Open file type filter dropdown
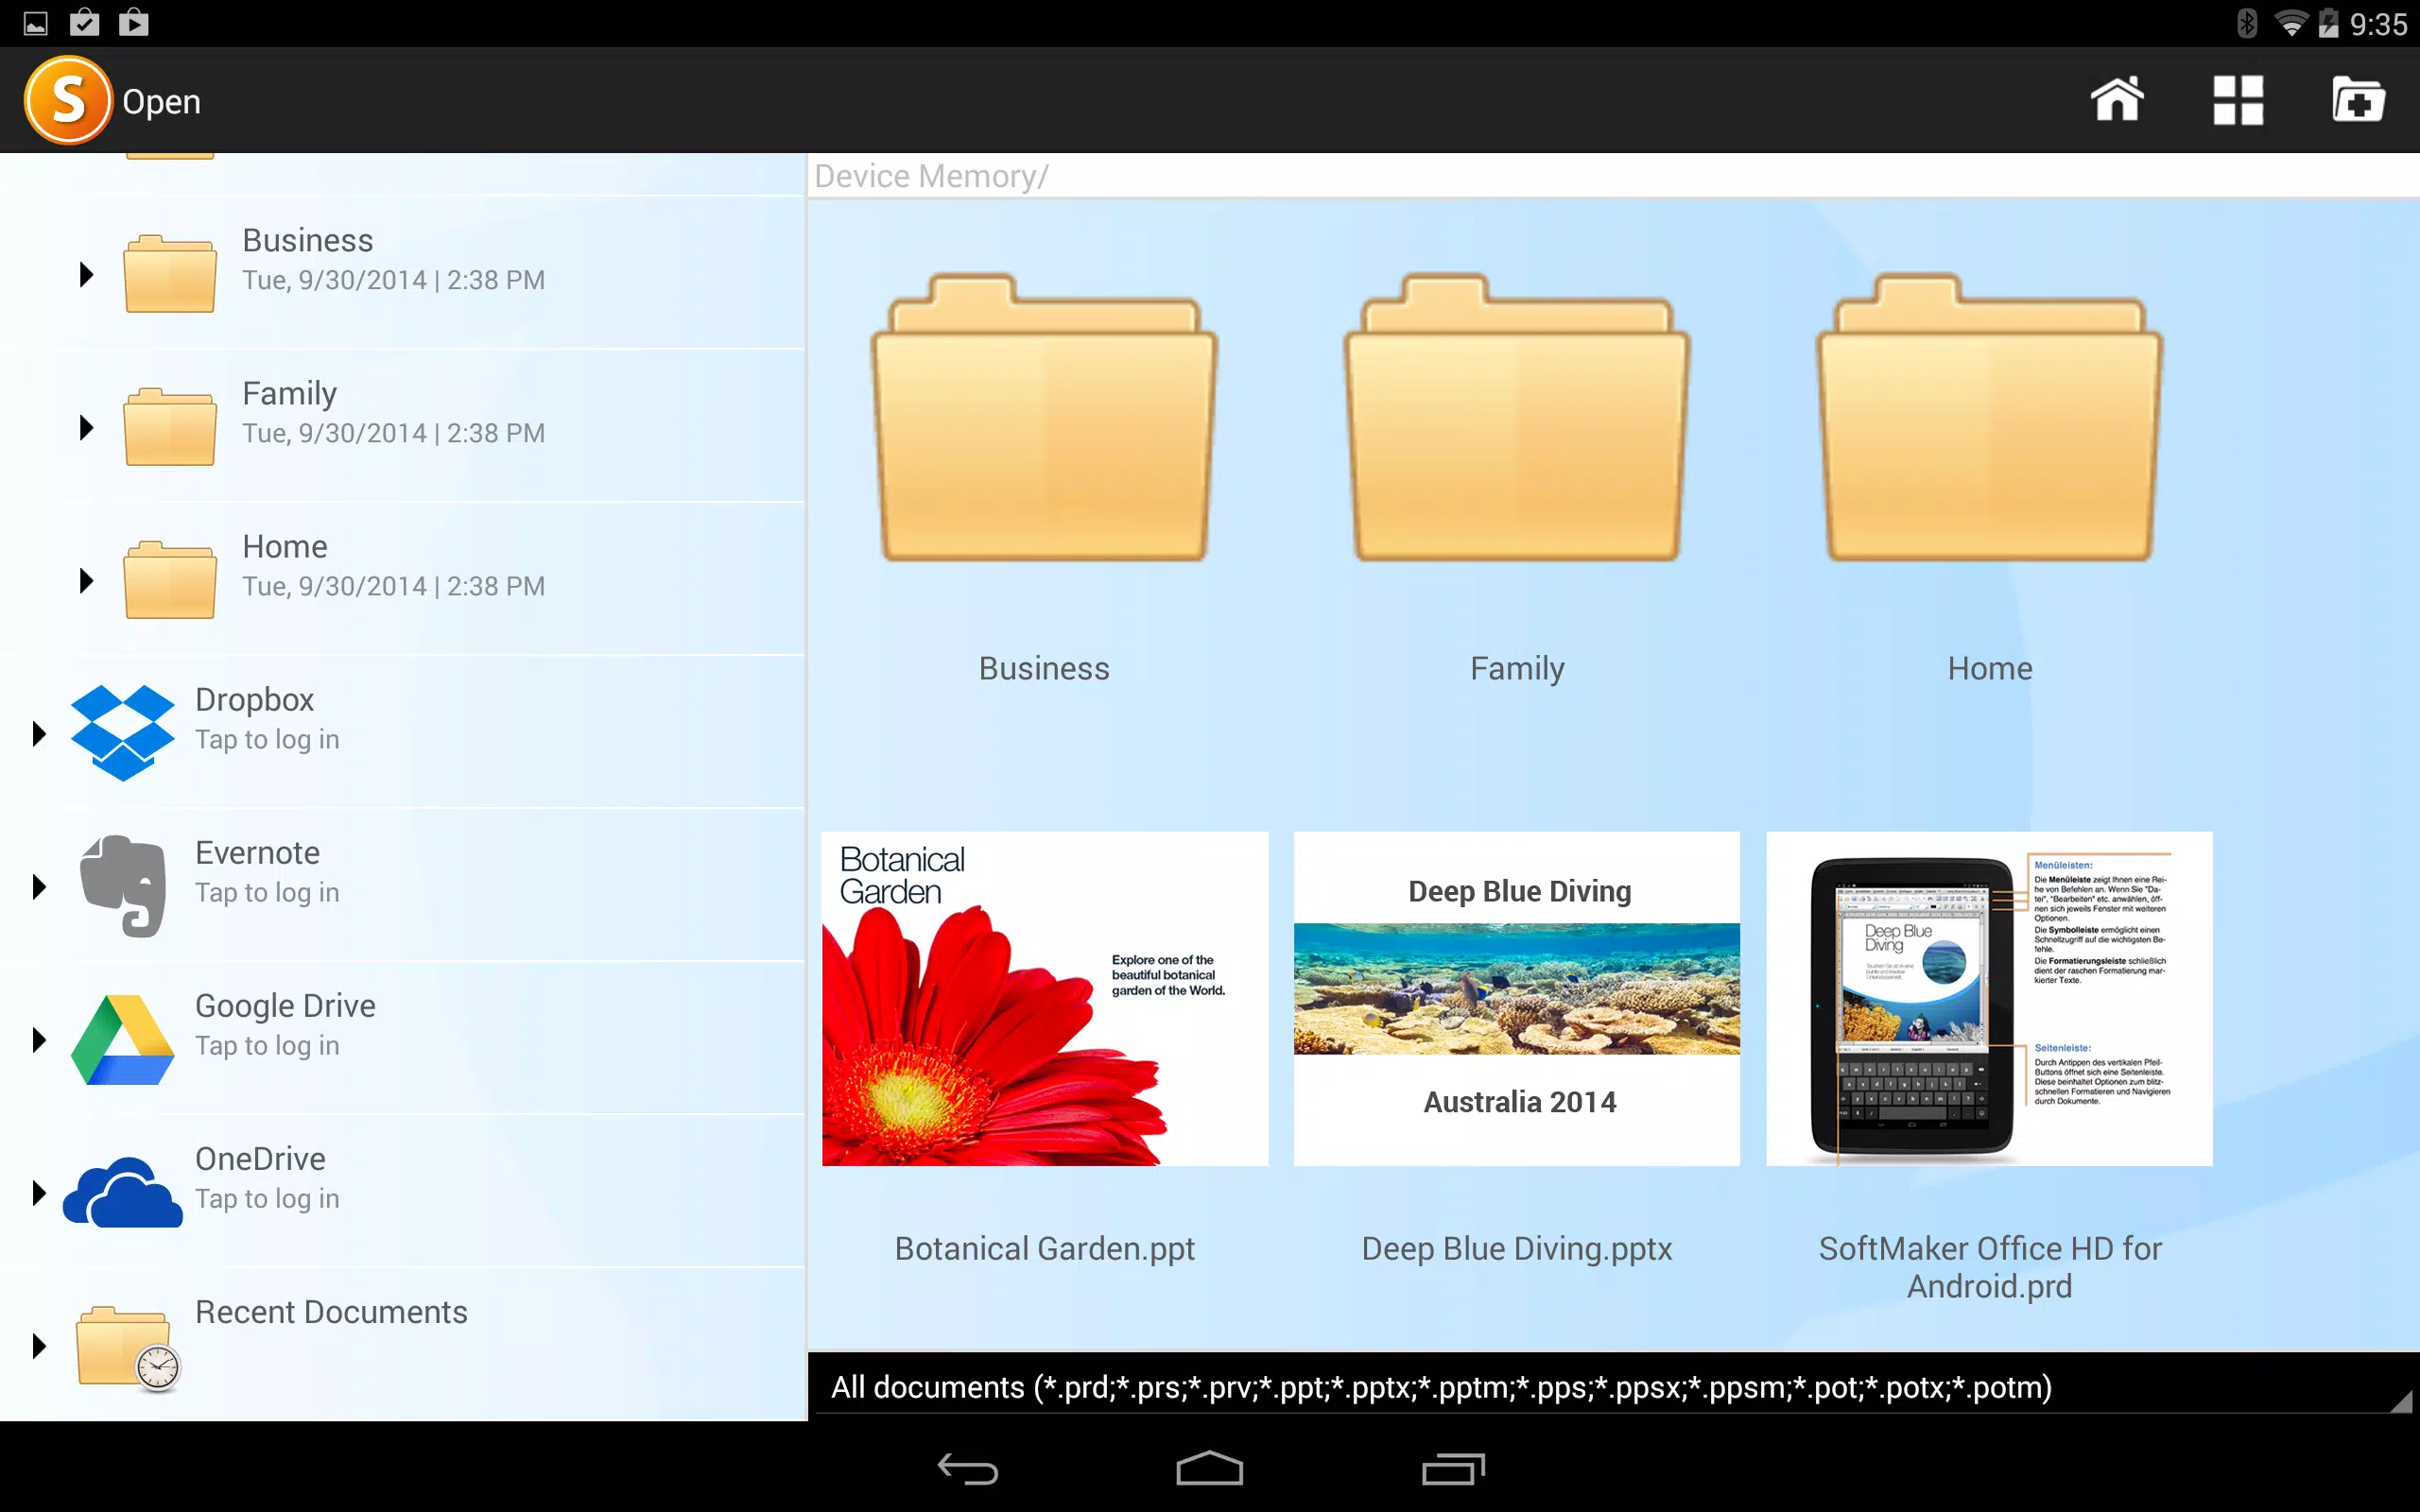Image resolution: width=2420 pixels, height=1512 pixels. coord(1613,1386)
